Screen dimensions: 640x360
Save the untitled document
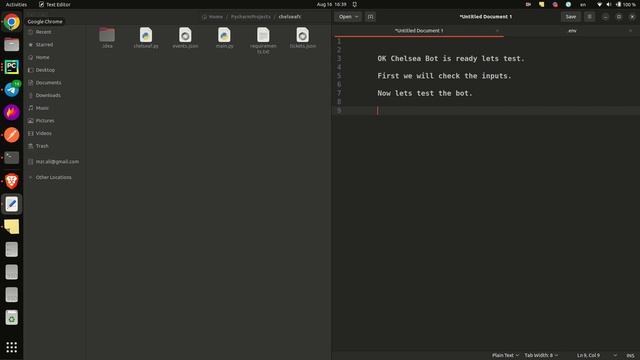571,17
